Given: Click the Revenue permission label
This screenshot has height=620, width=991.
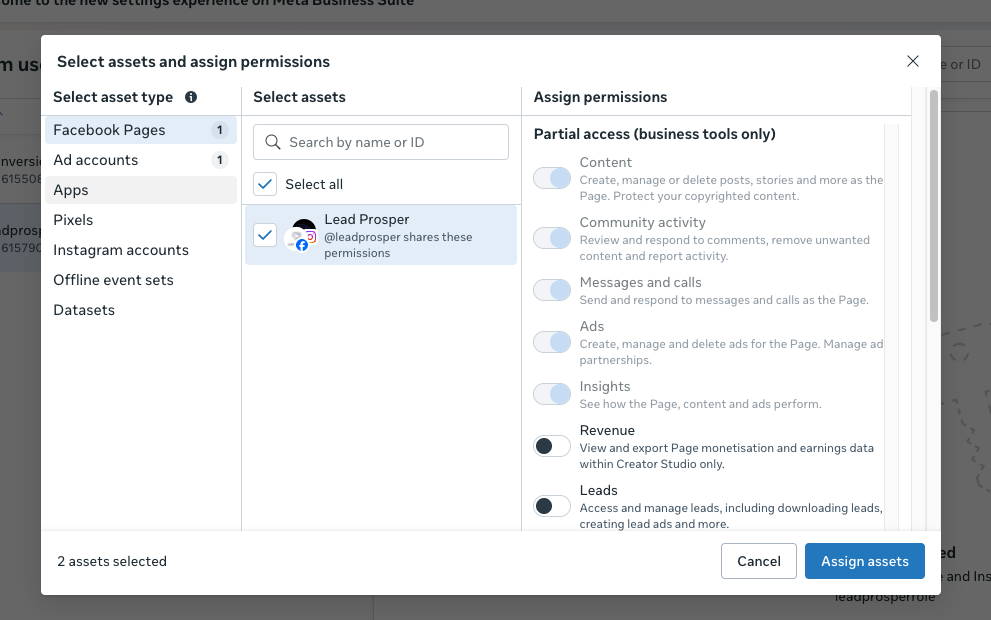Looking at the screenshot, I should (607, 430).
